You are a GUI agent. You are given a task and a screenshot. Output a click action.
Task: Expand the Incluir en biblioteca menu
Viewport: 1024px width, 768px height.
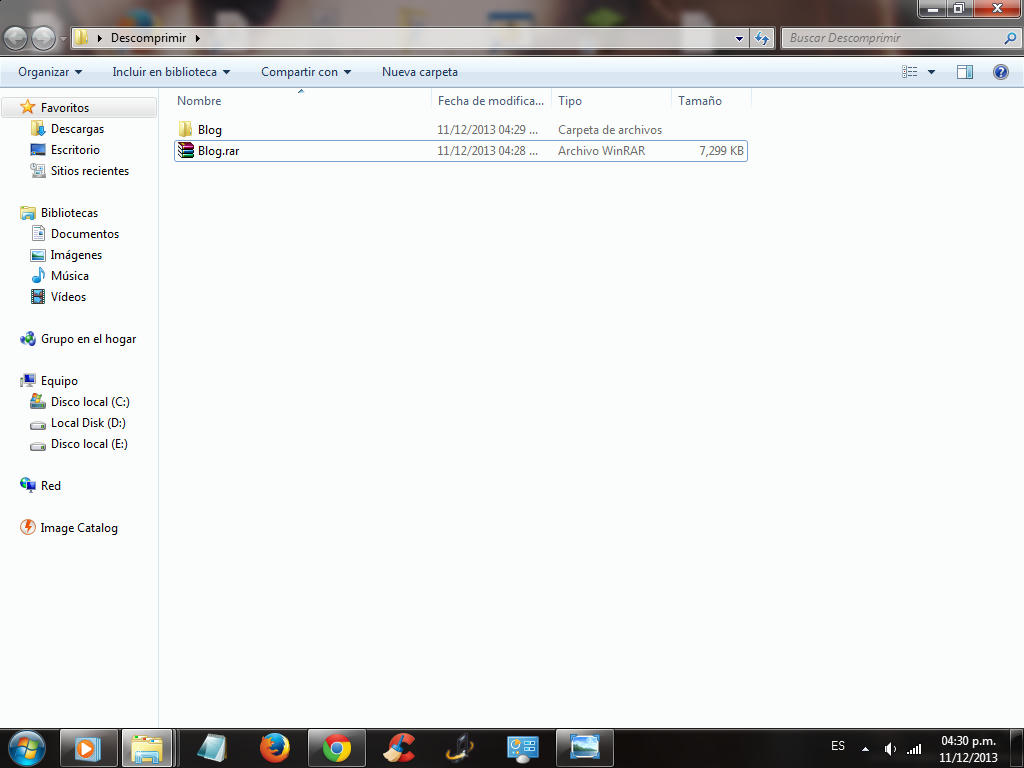click(171, 72)
